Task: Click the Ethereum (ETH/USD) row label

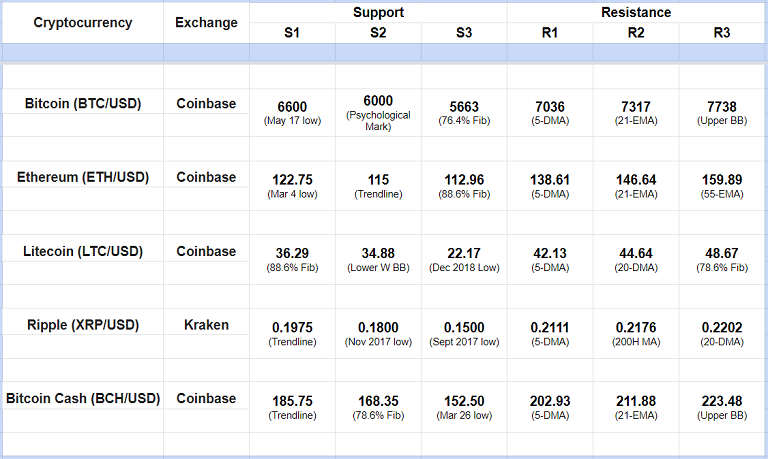Action: tap(82, 177)
